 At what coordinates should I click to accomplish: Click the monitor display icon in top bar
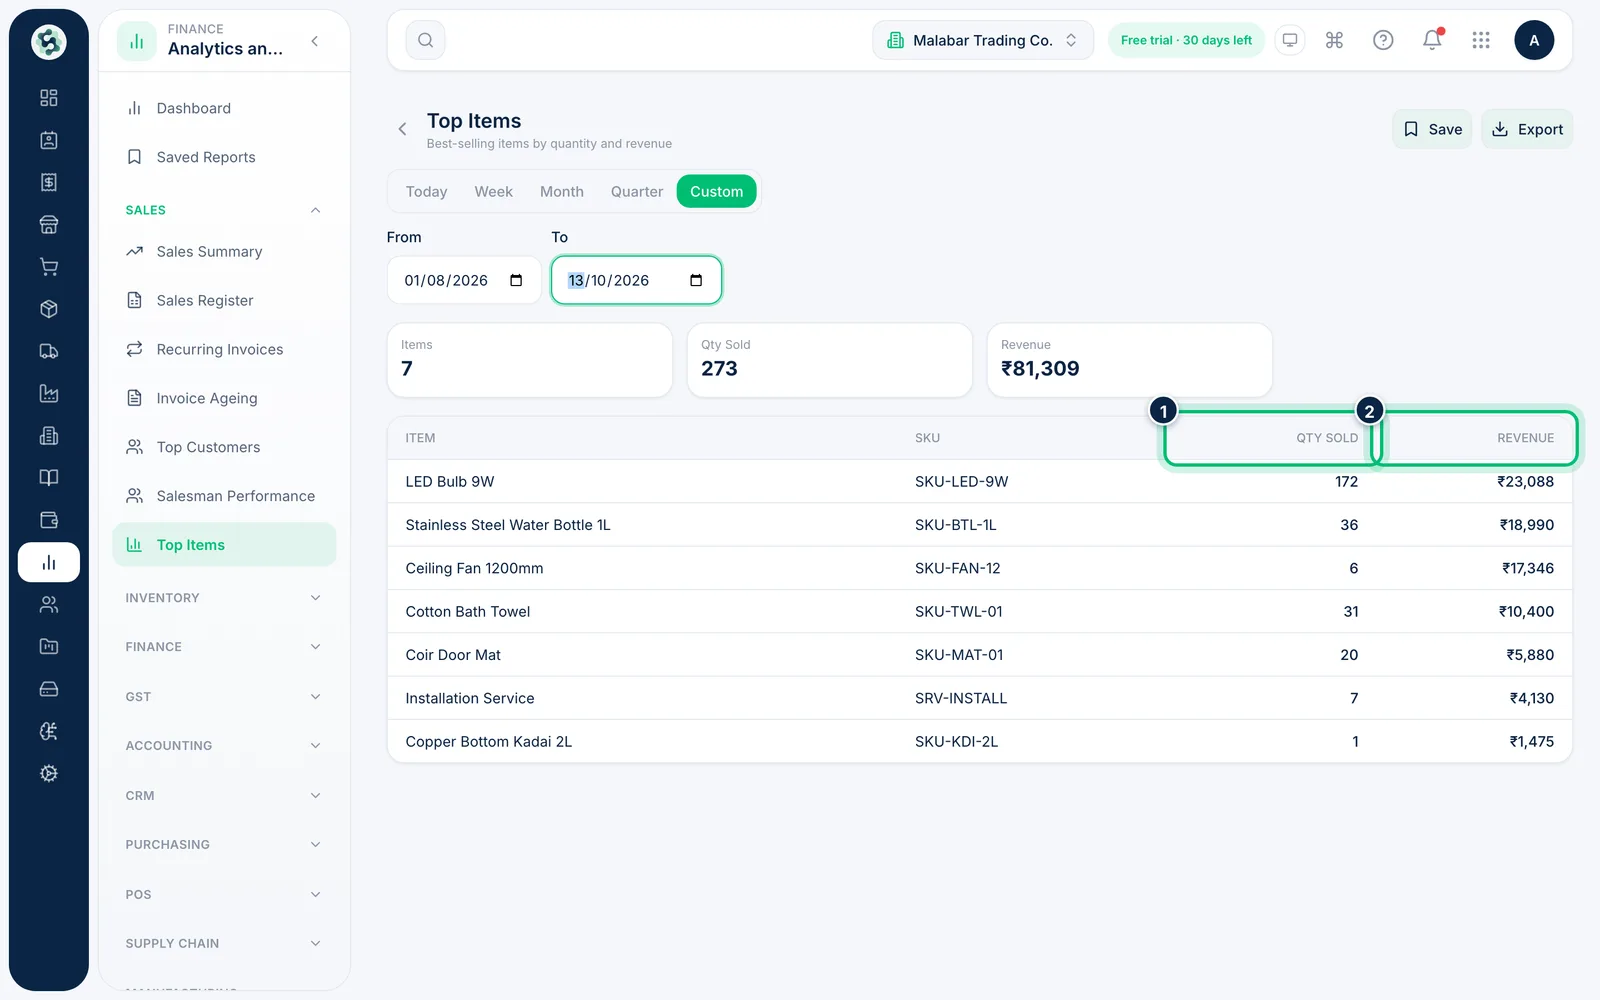click(1290, 40)
